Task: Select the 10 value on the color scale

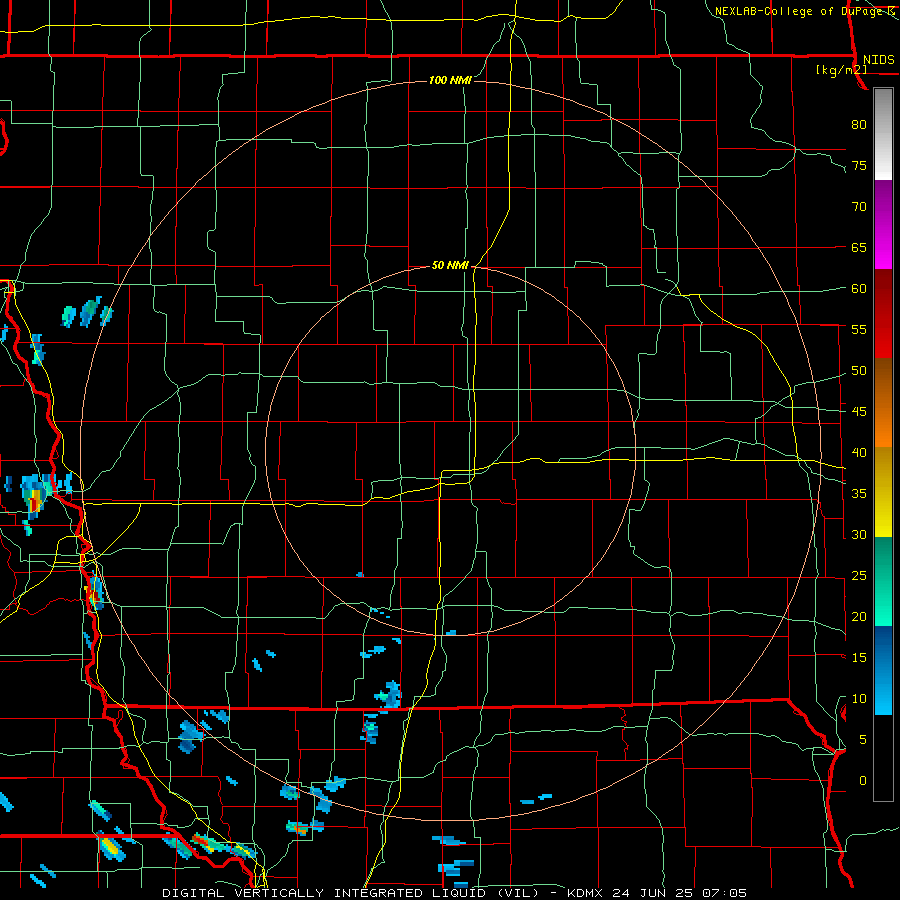Action: click(x=859, y=699)
